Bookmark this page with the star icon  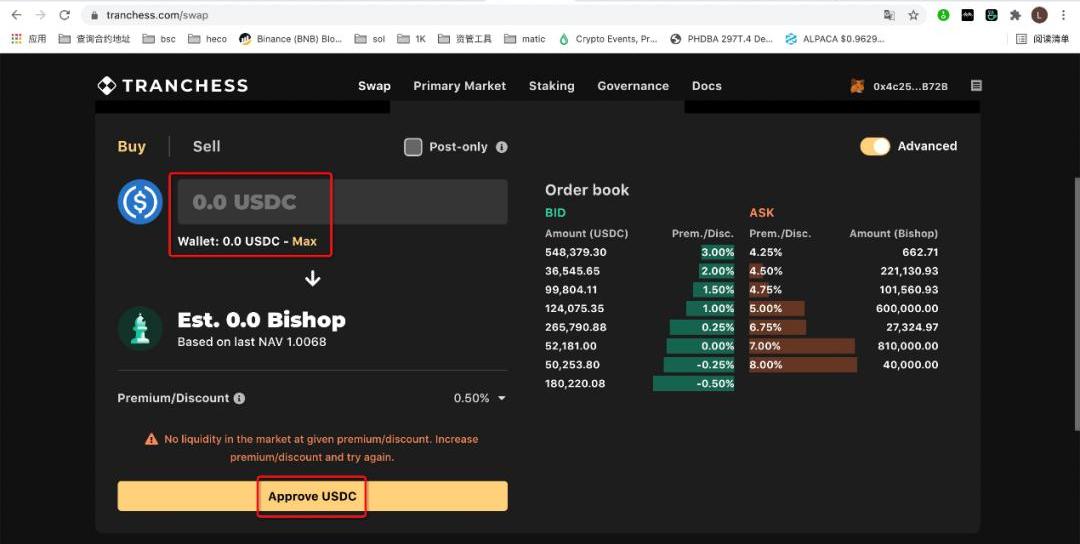913,15
